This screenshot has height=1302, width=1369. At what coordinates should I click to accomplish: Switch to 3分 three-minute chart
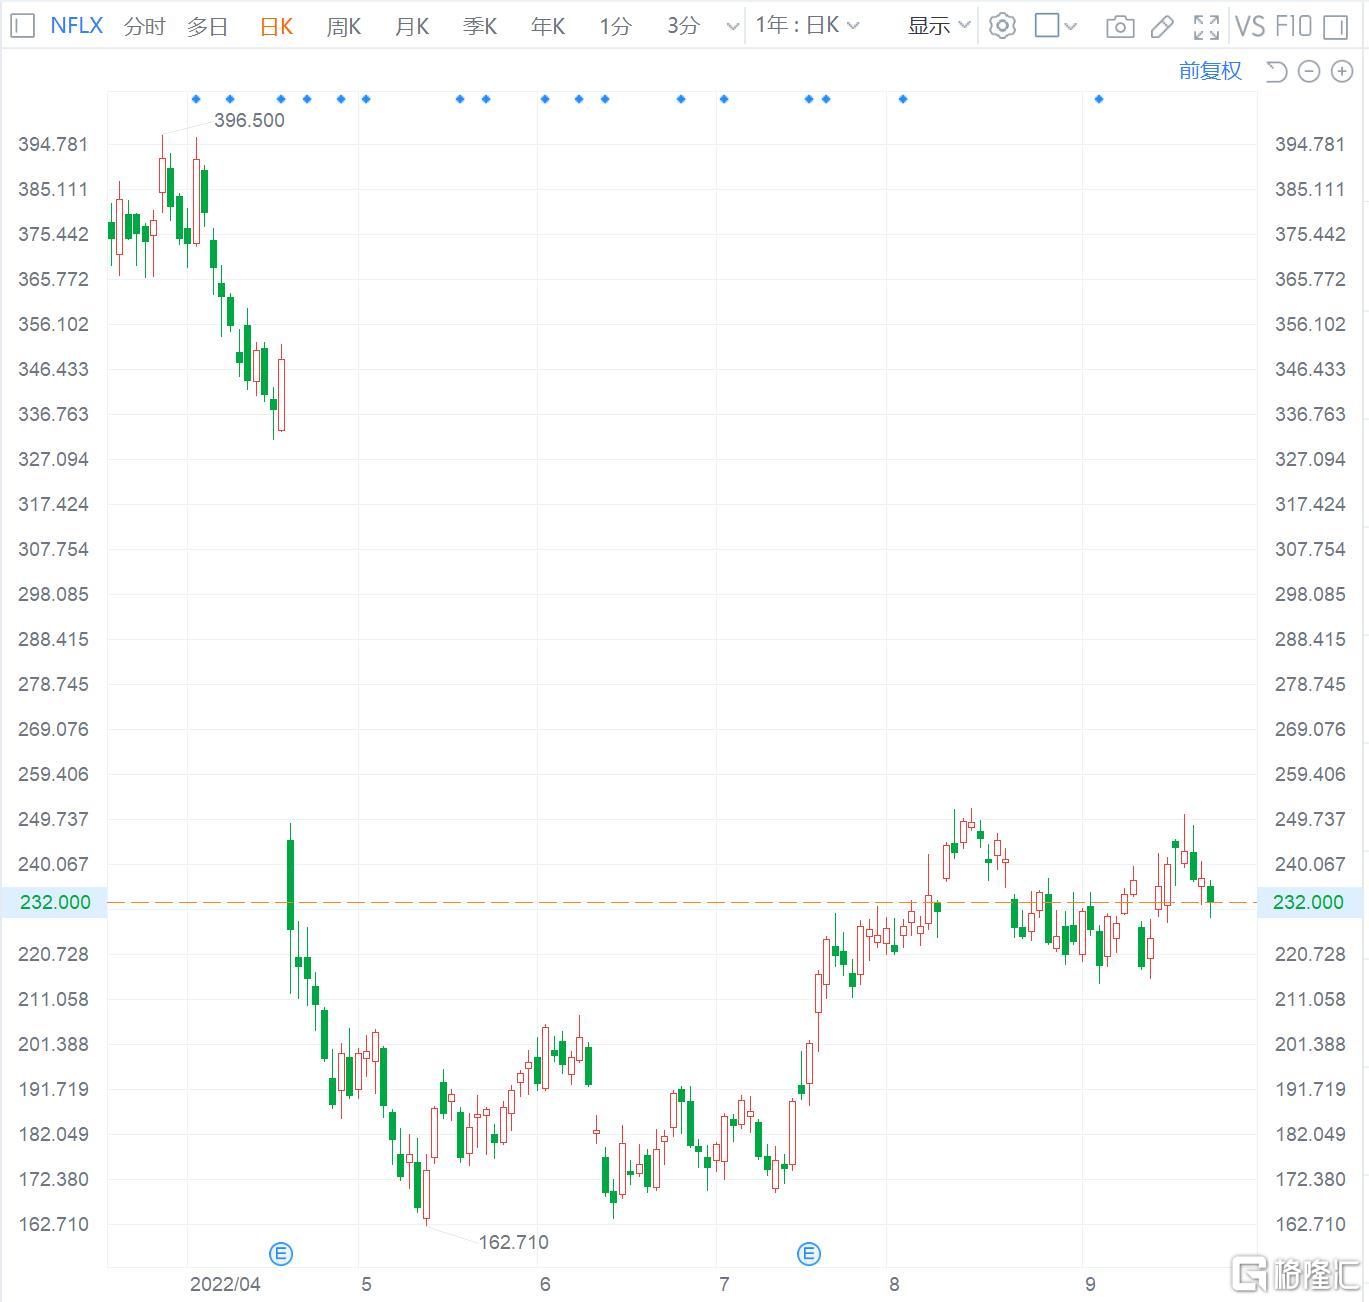(x=683, y=26)
